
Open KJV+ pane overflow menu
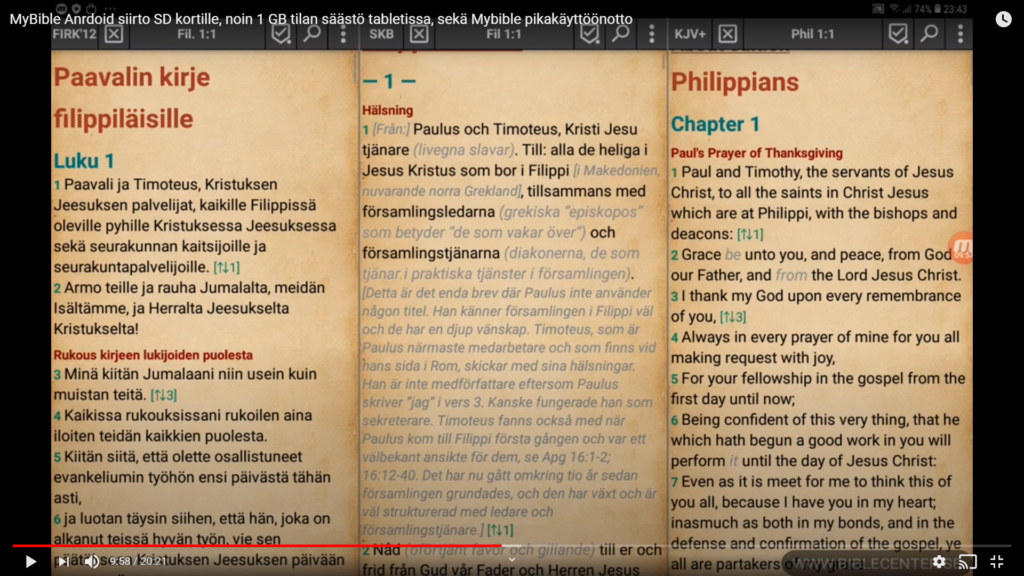point(960,34)
